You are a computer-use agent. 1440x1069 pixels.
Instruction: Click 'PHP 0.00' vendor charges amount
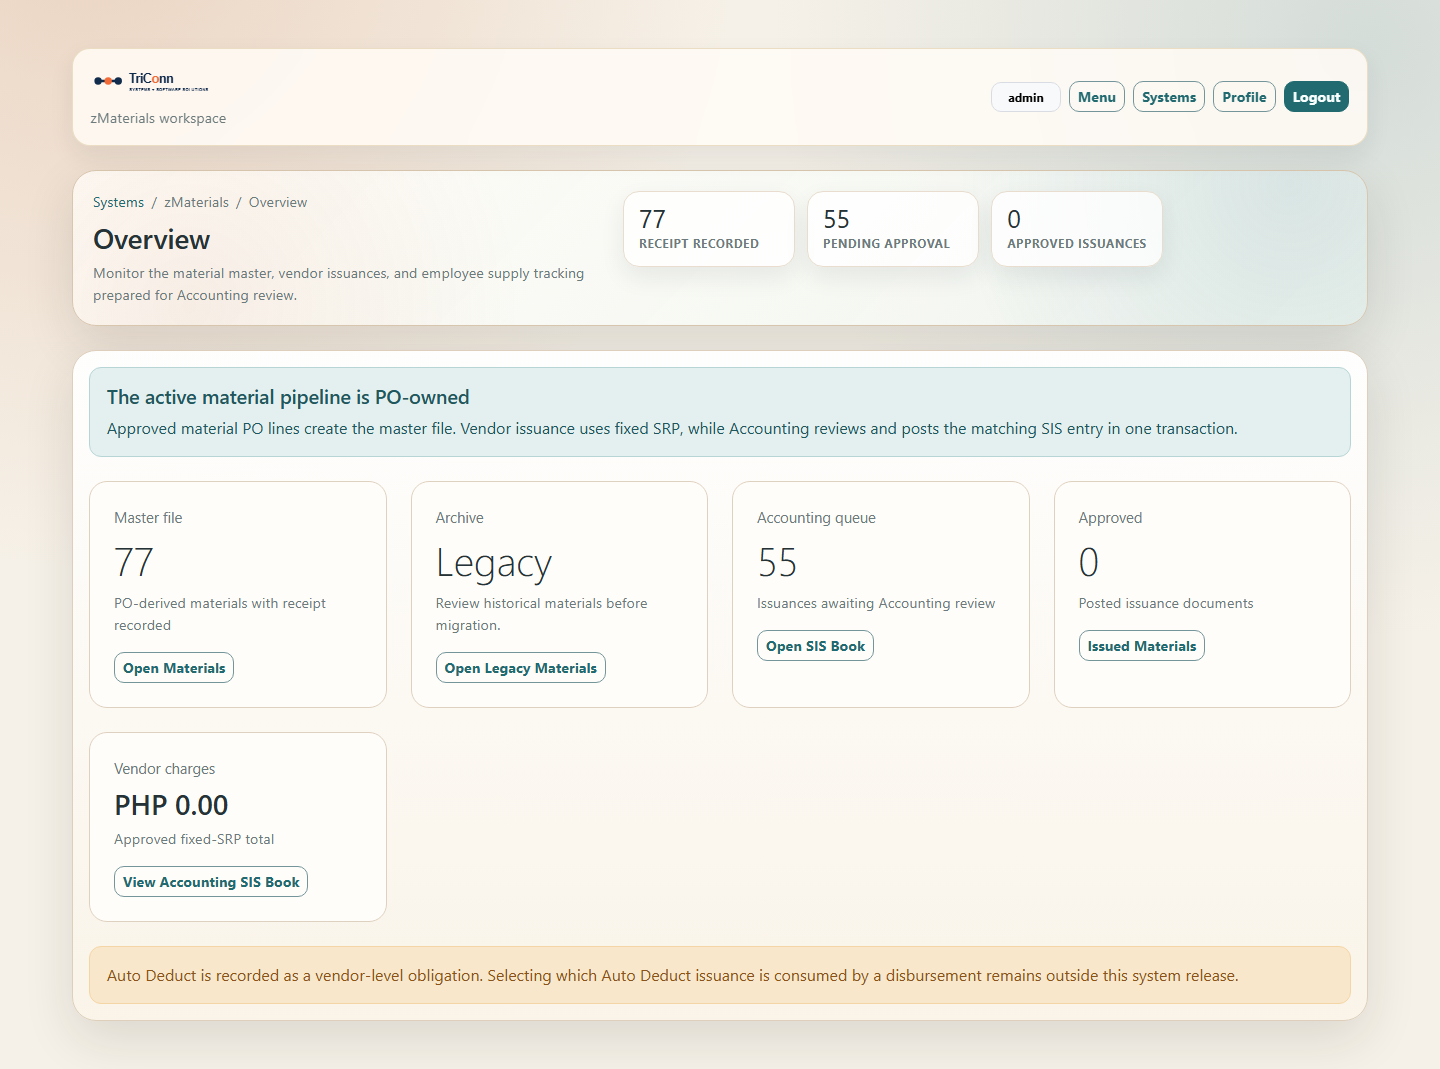pos(171,805)
